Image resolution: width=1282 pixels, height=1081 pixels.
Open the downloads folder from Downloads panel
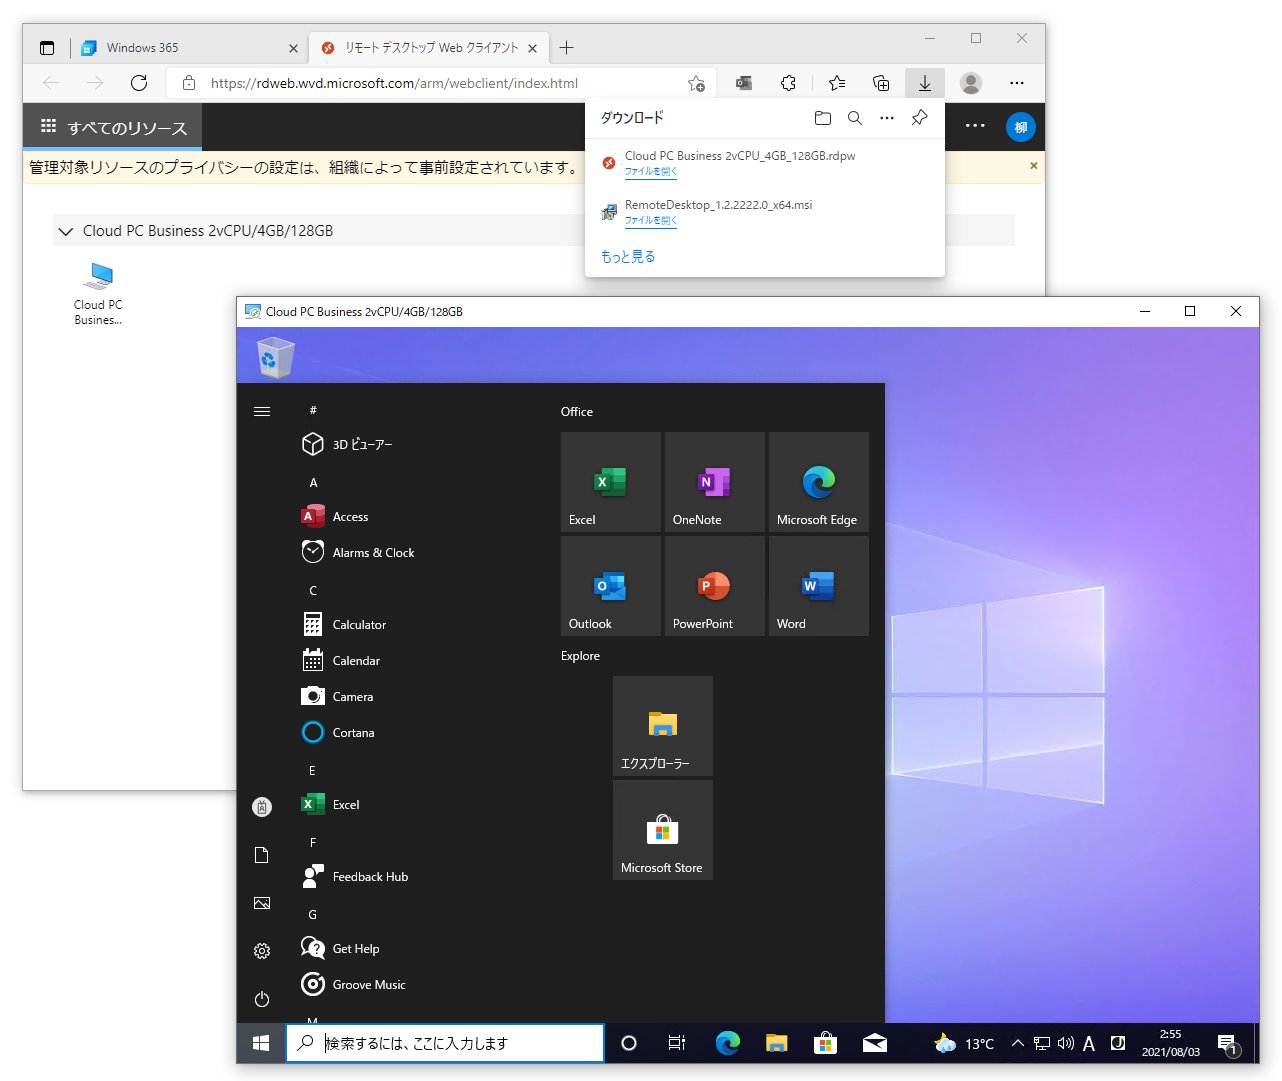823,118
